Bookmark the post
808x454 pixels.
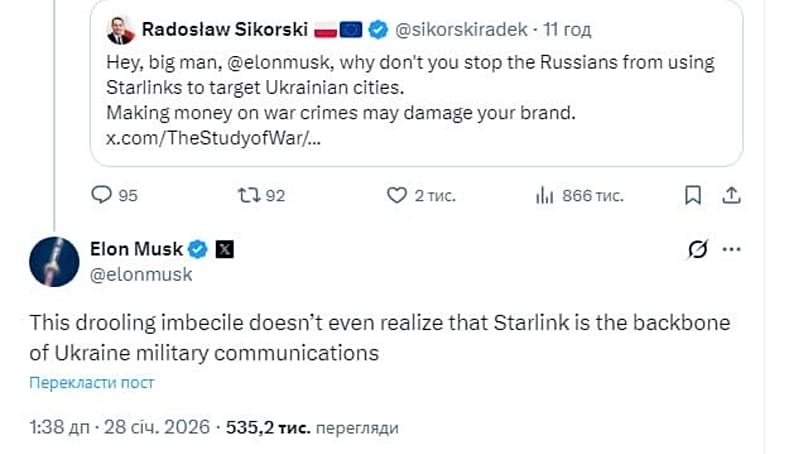point(693,194)
